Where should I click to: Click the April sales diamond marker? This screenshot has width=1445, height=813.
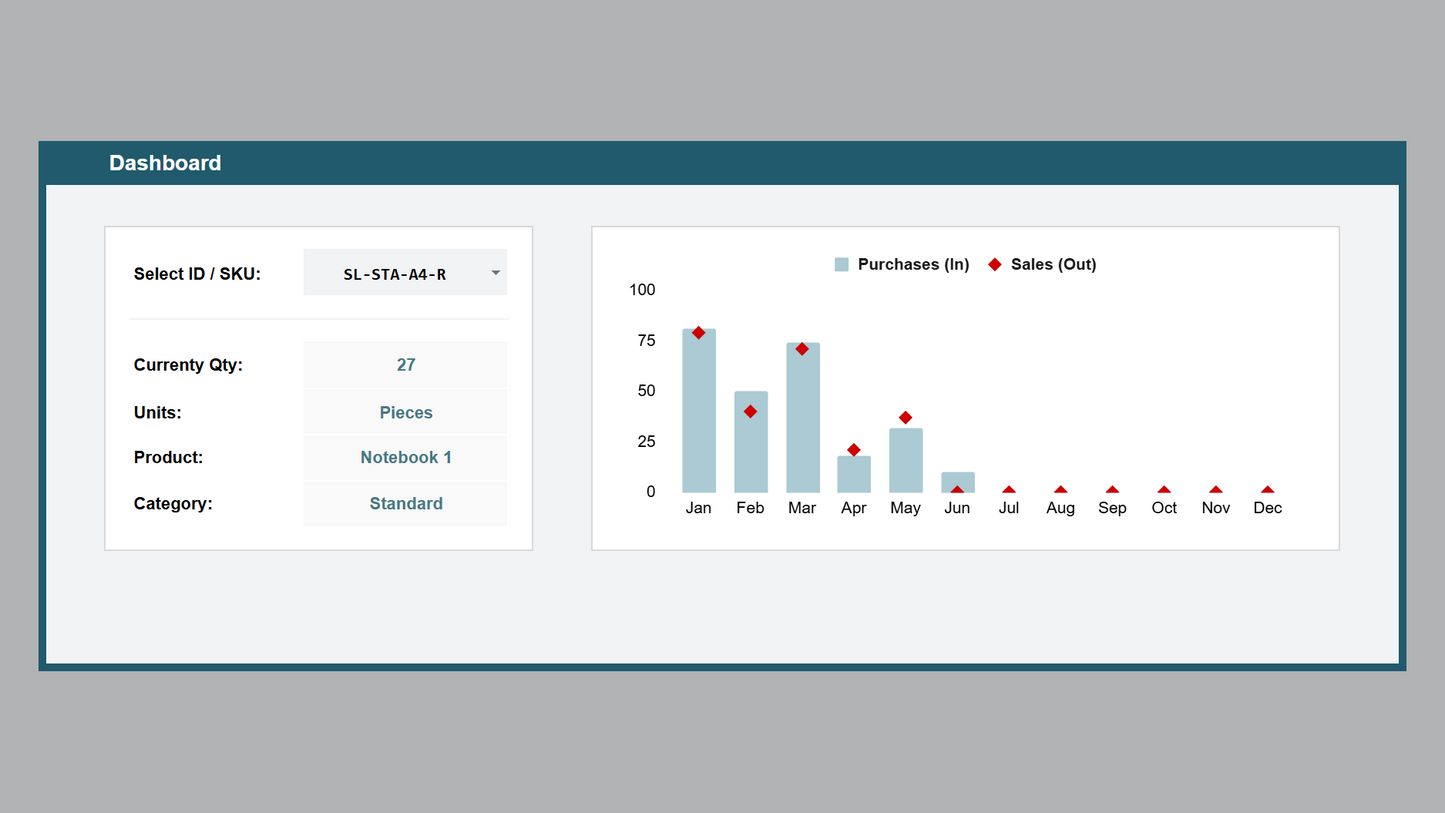[x=854, y=450]
